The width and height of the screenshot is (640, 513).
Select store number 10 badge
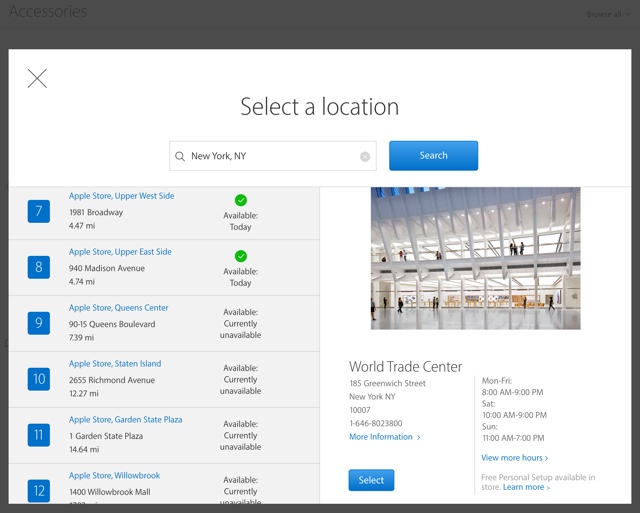tap(39, 379)
